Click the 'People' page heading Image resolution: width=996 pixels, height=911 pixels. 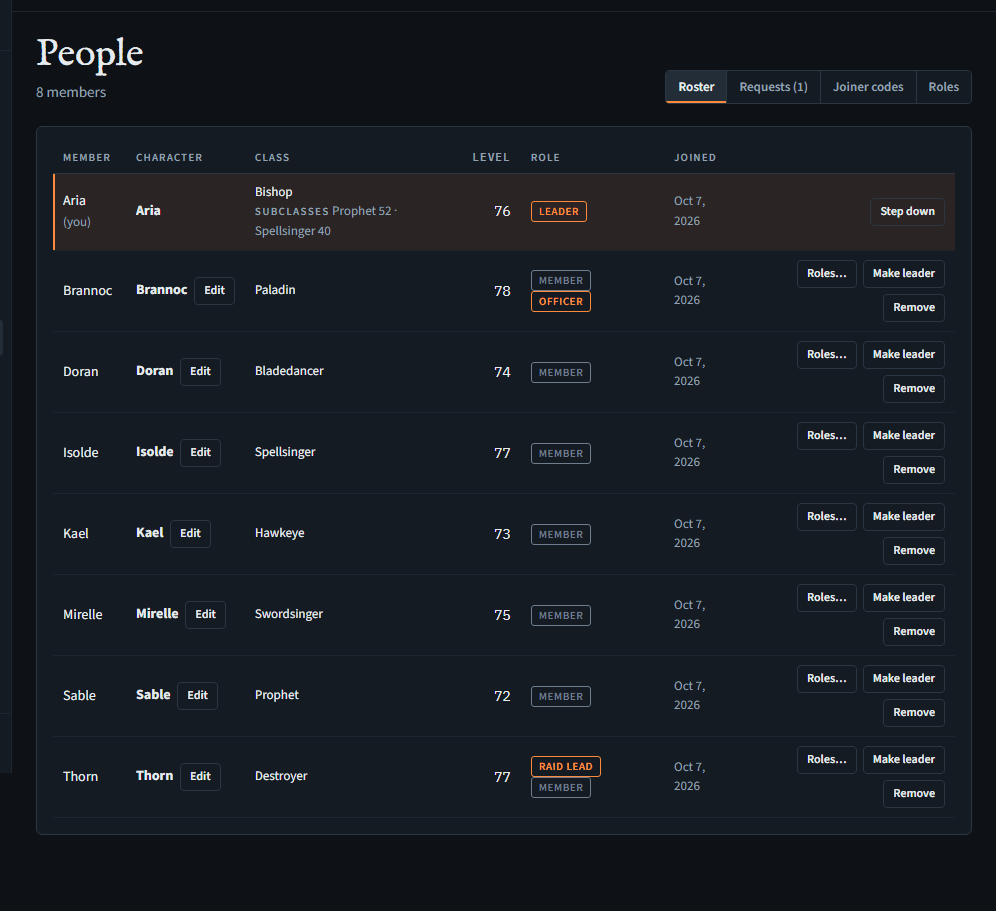(90, 54)
